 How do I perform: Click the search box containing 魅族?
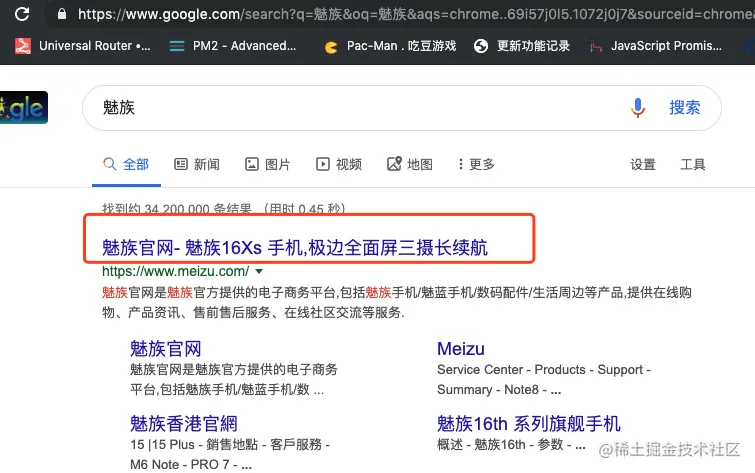[350, 108]
